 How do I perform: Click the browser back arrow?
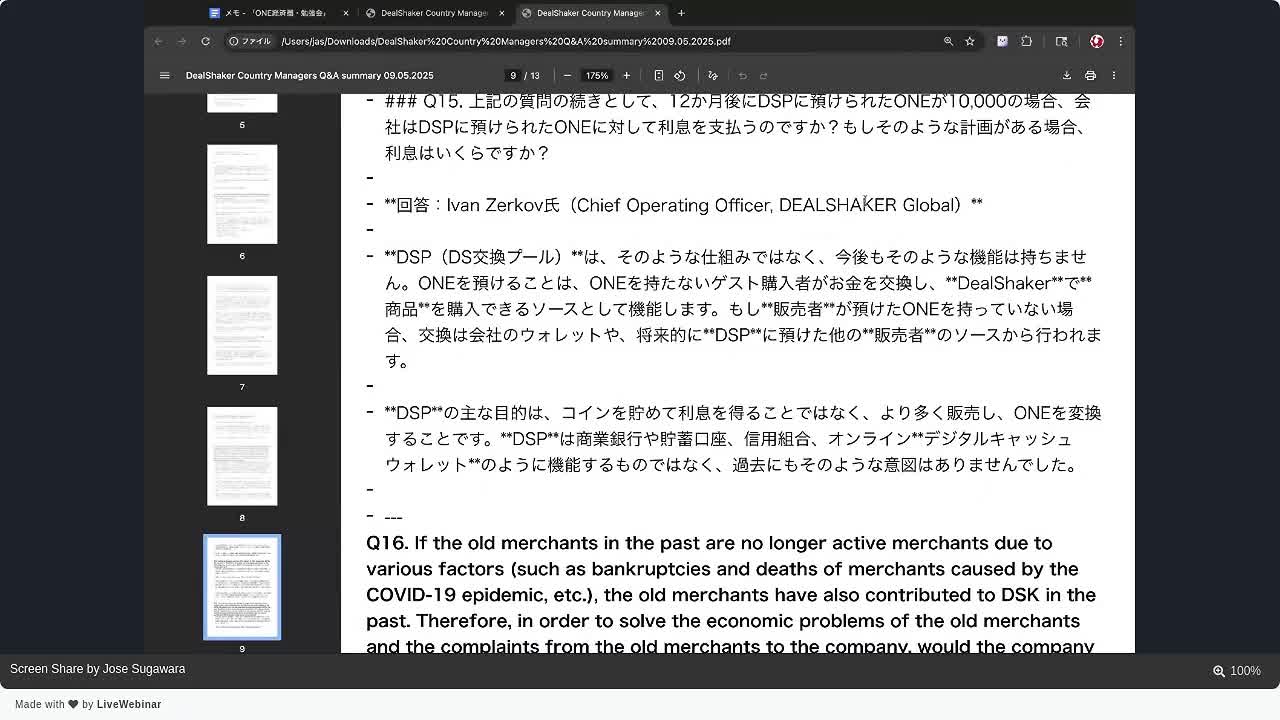pyautogui.click(x=158, y=41)
